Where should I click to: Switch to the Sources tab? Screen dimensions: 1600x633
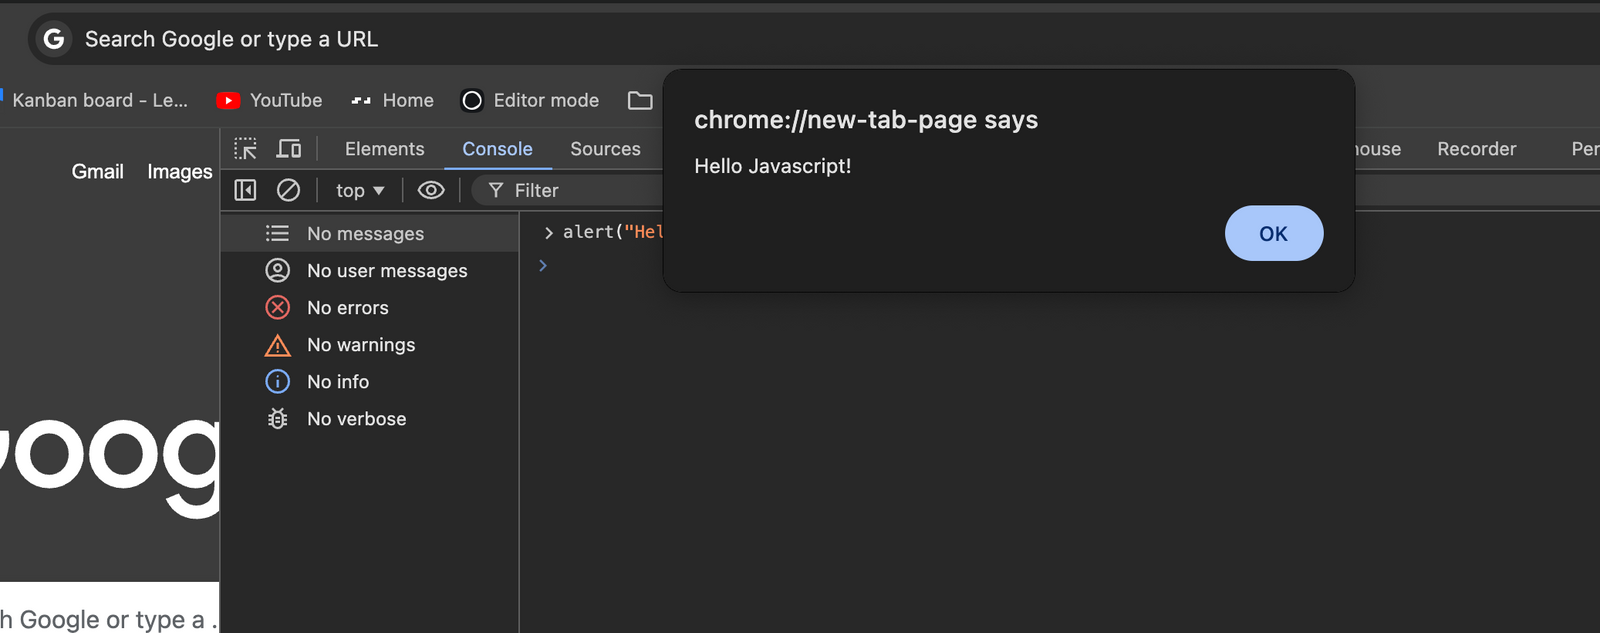605,149
